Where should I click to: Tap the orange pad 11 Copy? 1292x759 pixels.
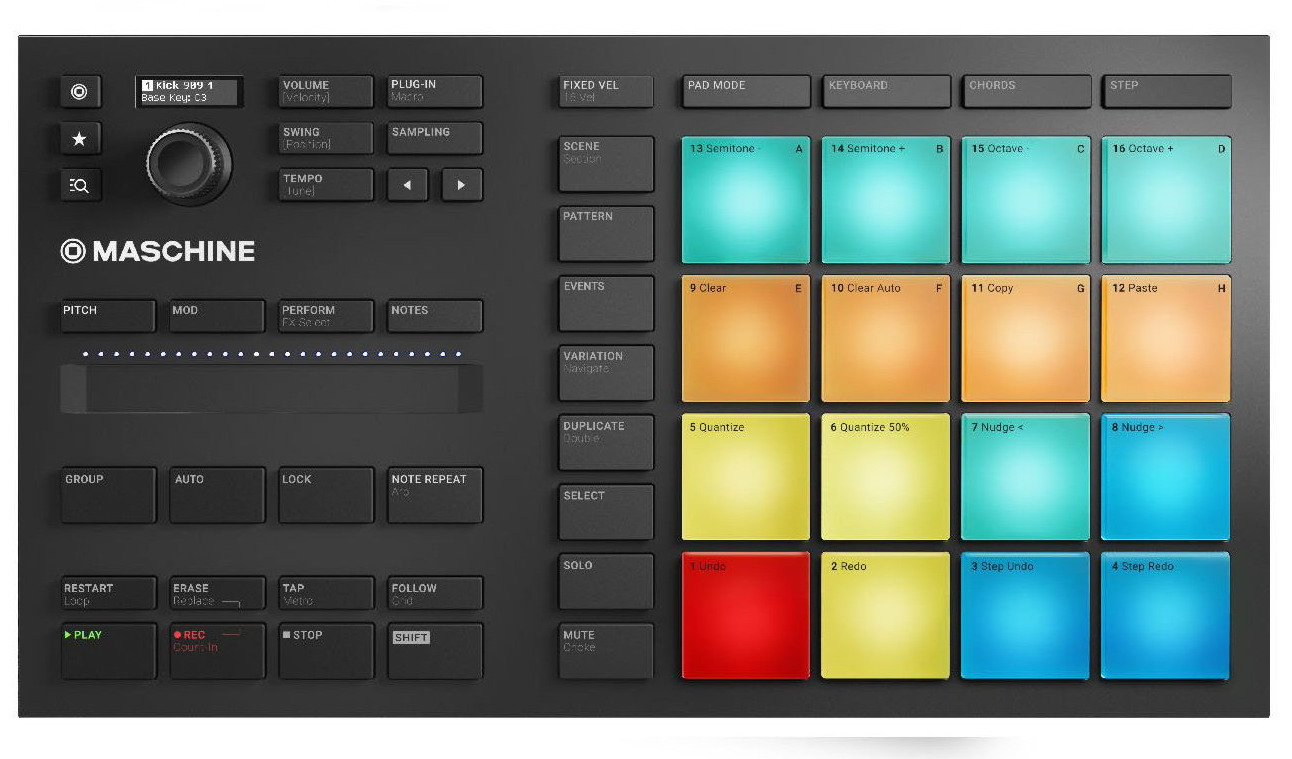pos(1025,339)
